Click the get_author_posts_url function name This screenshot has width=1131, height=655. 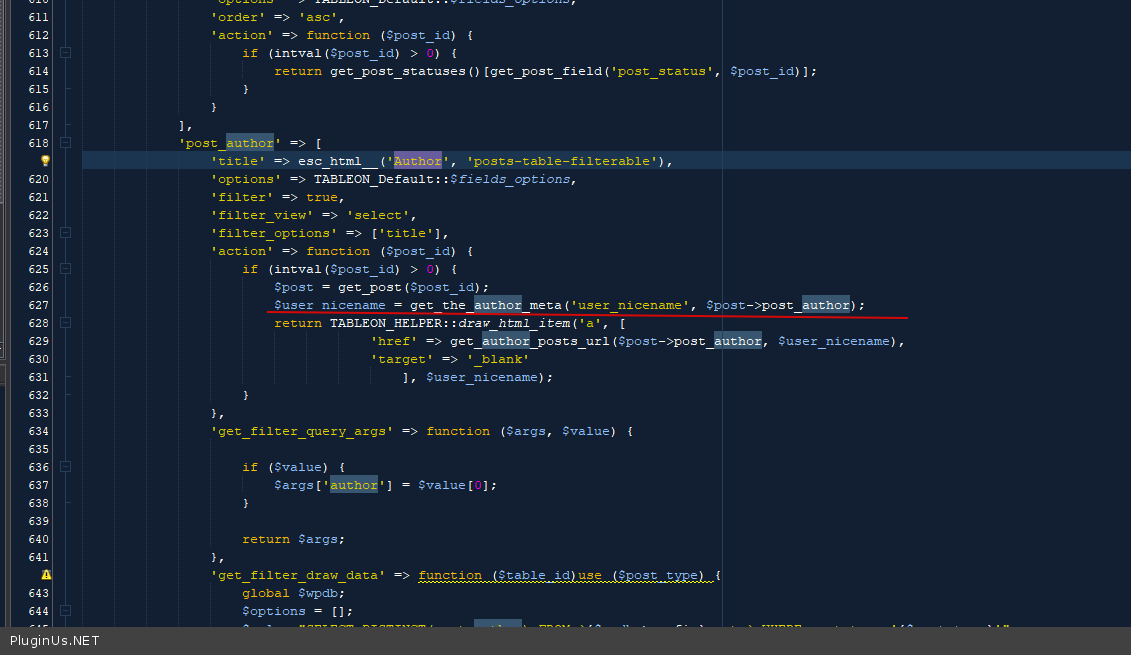coord(530,341)
